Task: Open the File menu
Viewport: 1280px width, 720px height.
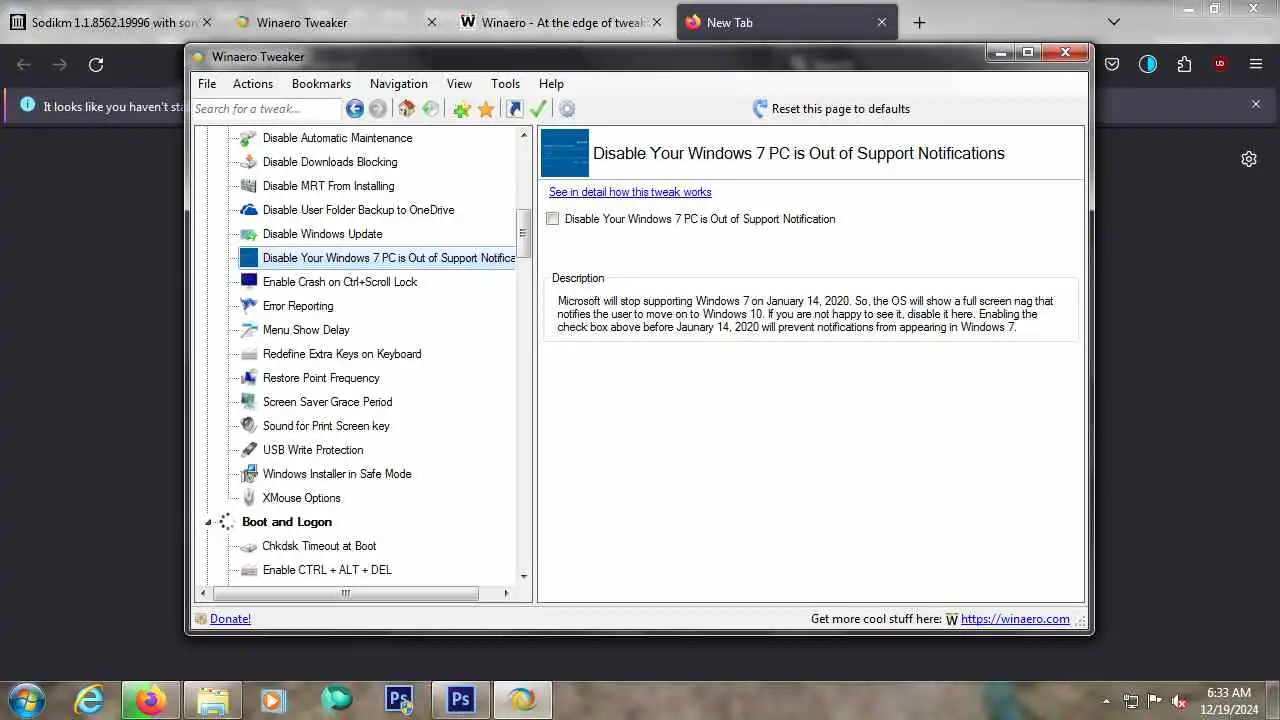Action: [x=207, y=84]
